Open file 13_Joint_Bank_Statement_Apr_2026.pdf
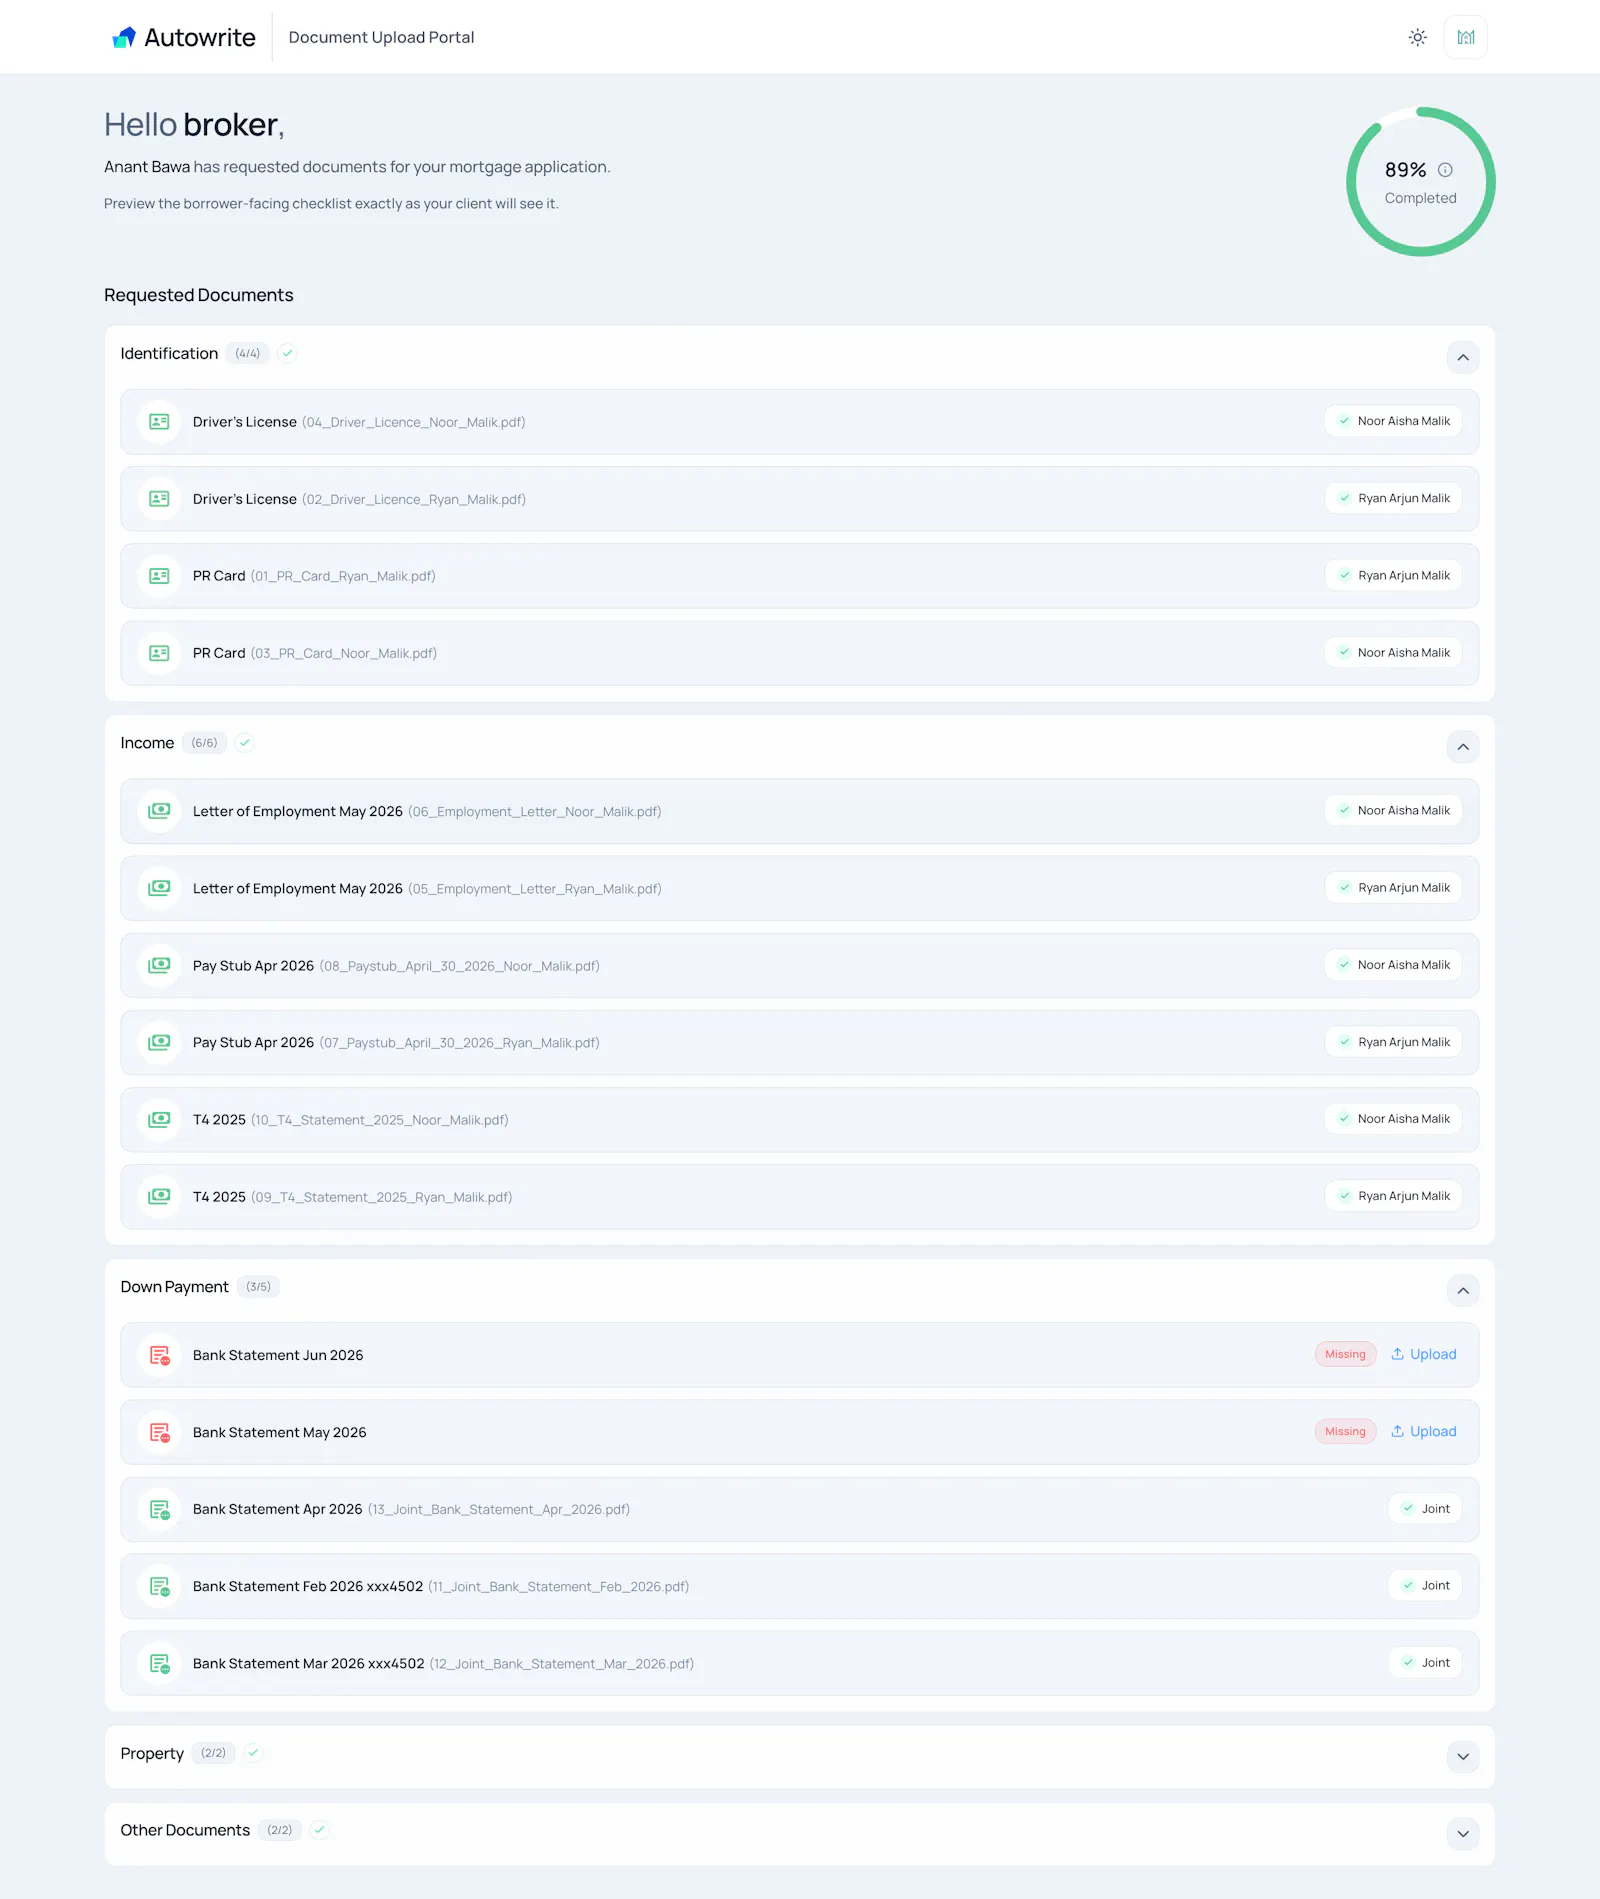 499,1509
